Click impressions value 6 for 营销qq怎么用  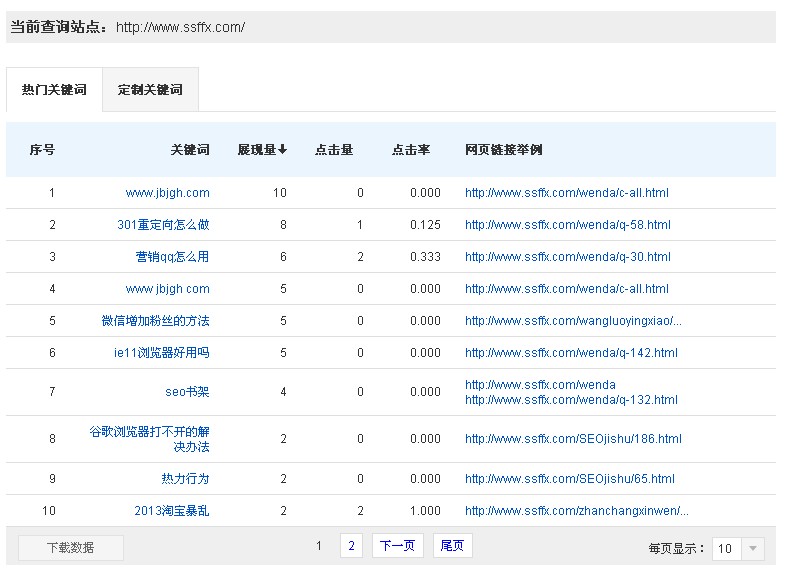[x=284, y=257]
